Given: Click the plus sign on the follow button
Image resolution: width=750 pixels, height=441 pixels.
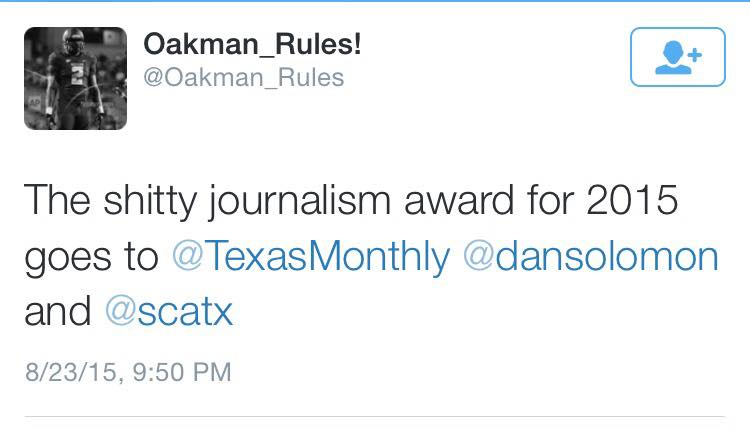Looking at the screenshot, I should pos(694,52).
